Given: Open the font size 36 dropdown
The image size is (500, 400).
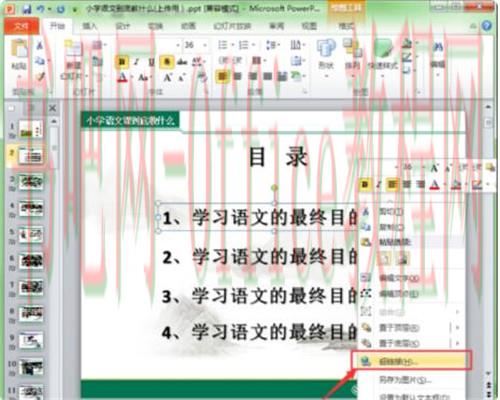Looking at the screenshot, I should [x=205, y=45].
